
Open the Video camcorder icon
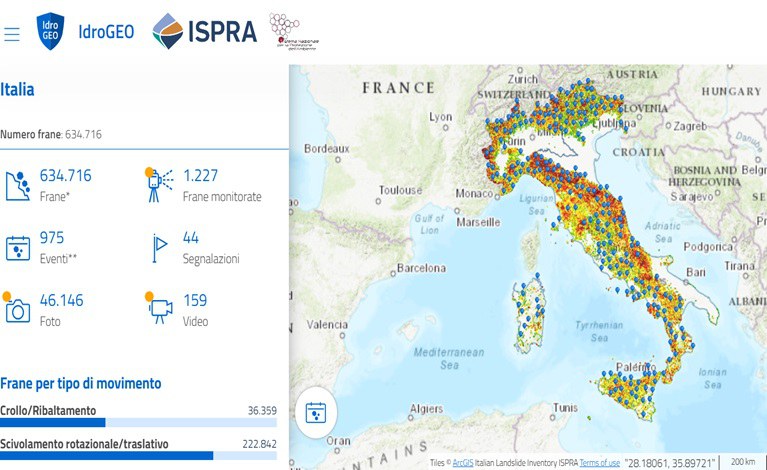point(160,310)
